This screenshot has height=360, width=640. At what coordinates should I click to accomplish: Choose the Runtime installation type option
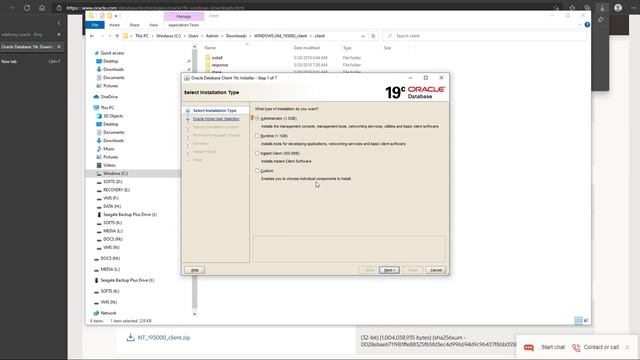pos(257,136)
